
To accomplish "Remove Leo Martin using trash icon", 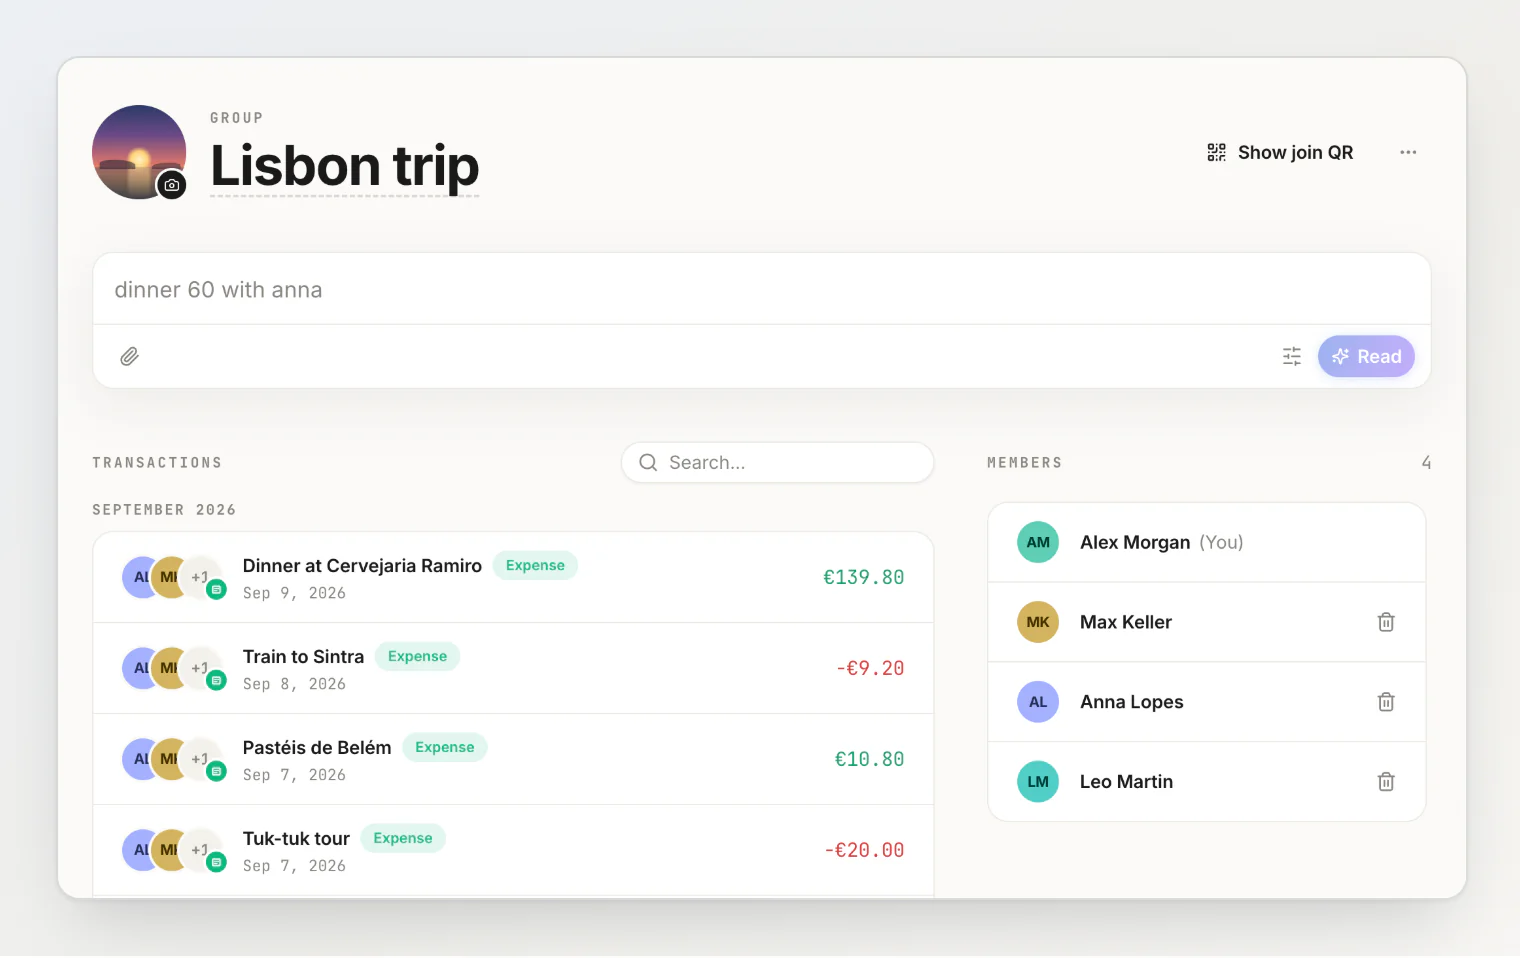I will tap(1386, 782).
